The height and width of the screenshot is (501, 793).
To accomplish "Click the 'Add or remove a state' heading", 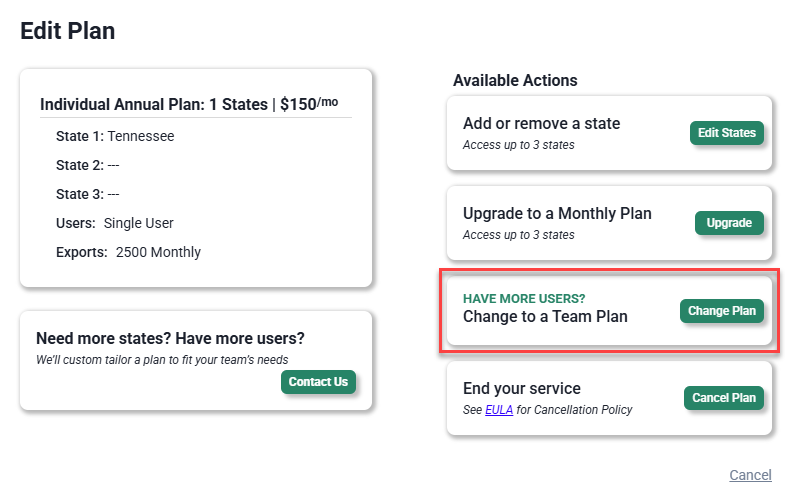I will point(541,124).
